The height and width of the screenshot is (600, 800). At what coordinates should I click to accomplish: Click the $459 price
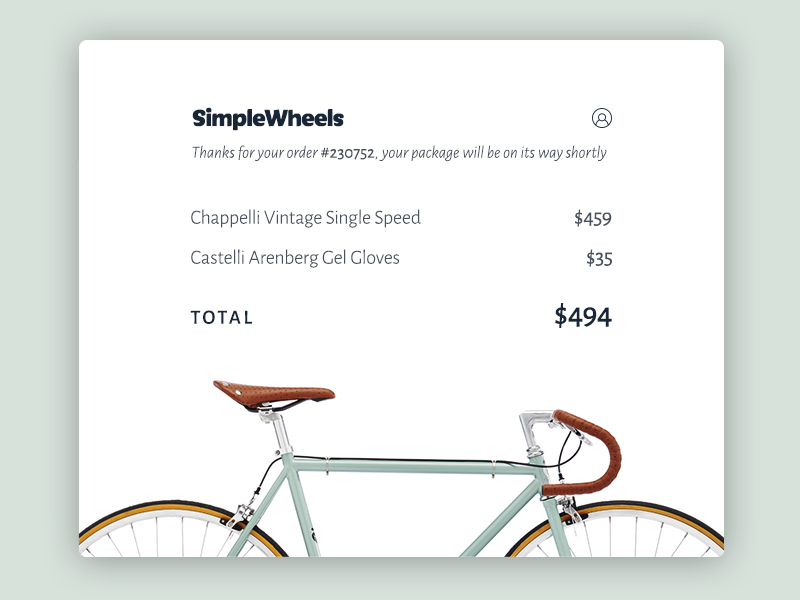tap(592, 219)
